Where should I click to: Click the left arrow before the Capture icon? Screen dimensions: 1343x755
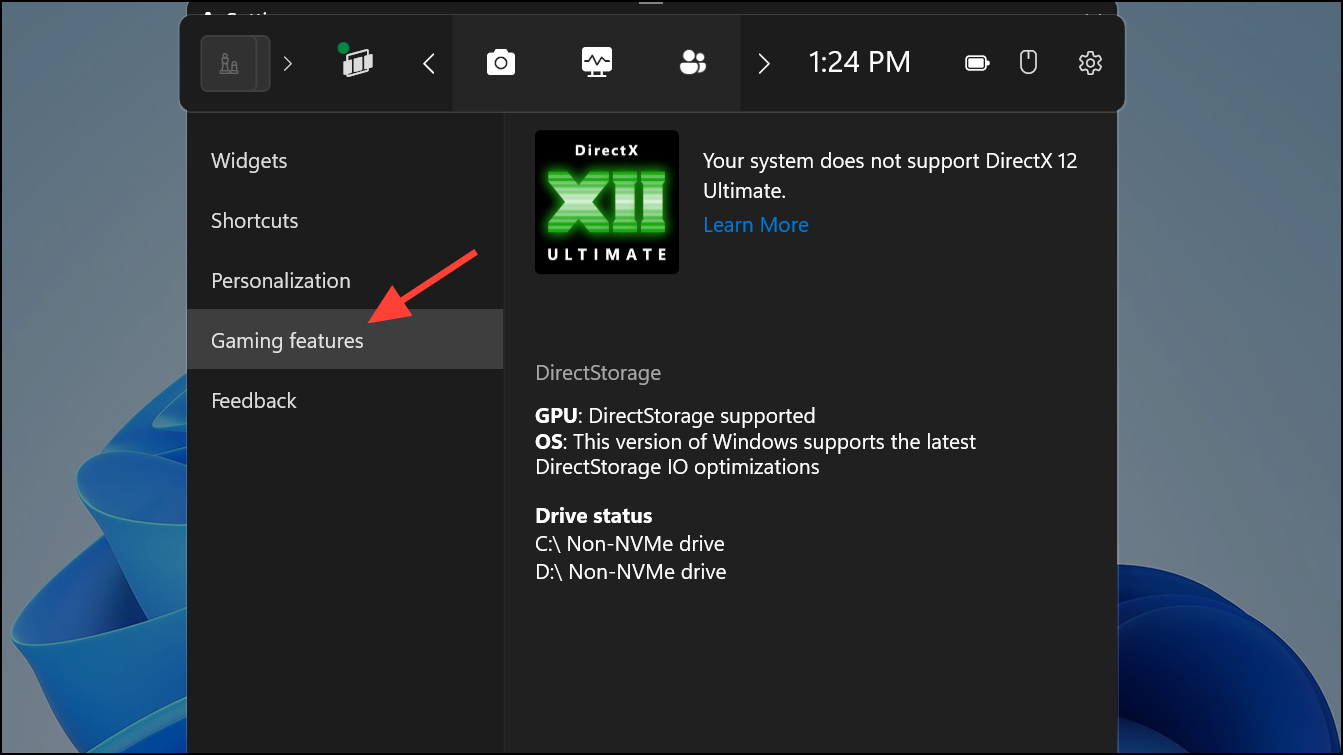coord(429,64)
